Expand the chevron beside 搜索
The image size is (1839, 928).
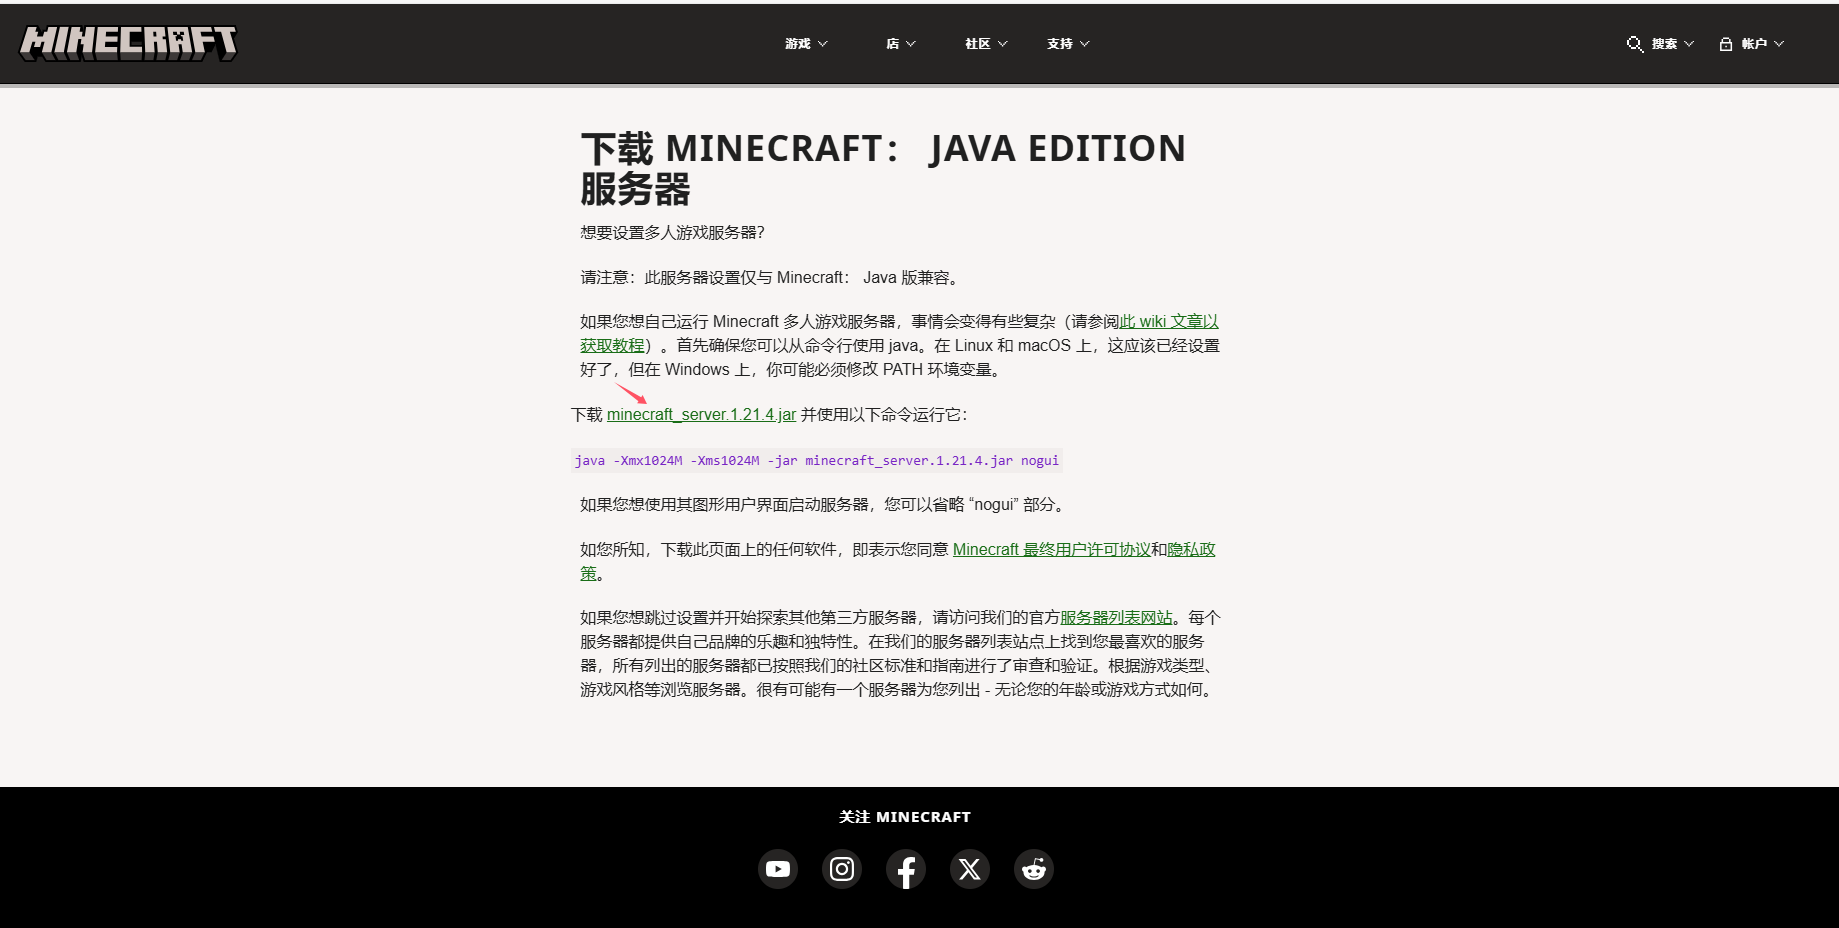tap(1689, 44)
